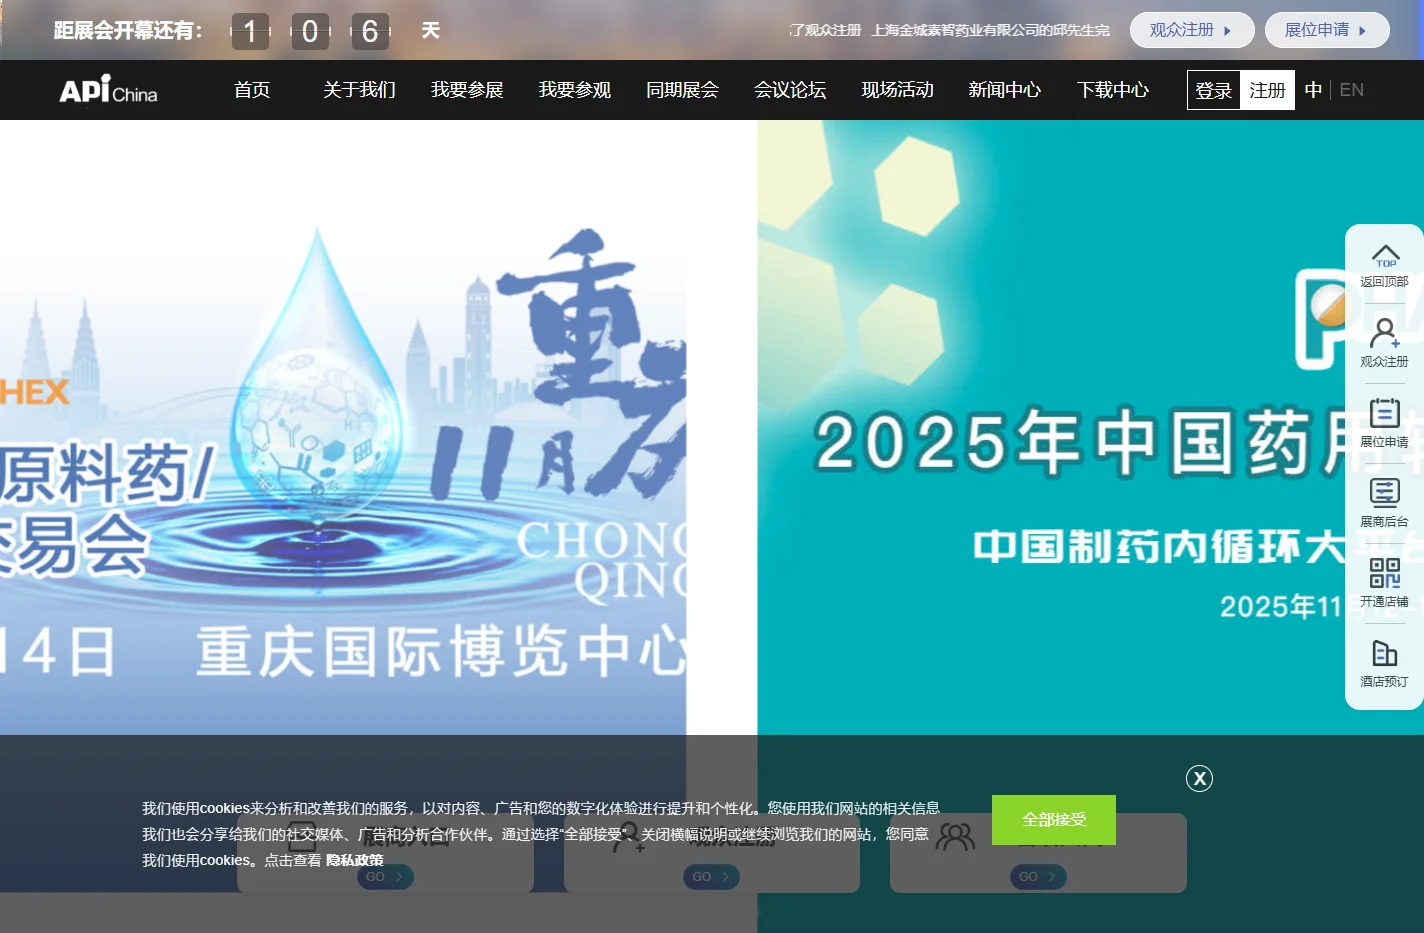Image resolution: width=1424 pixels, height=933 pixels.
Task: Open the 新闻中心 menu item
Action: point(1005,90)
